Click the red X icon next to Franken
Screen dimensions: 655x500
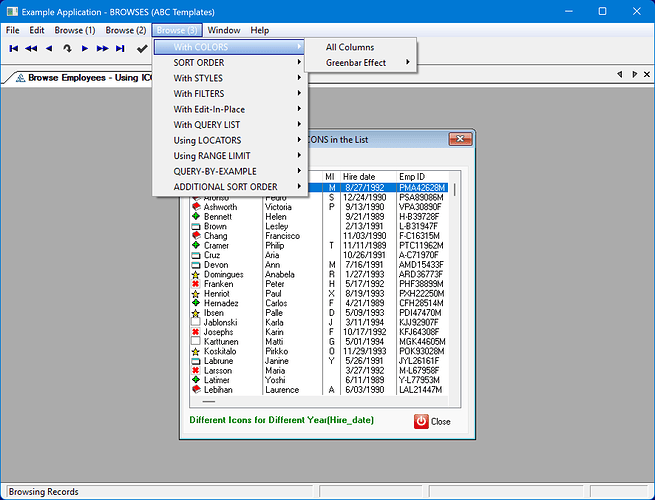195,284
